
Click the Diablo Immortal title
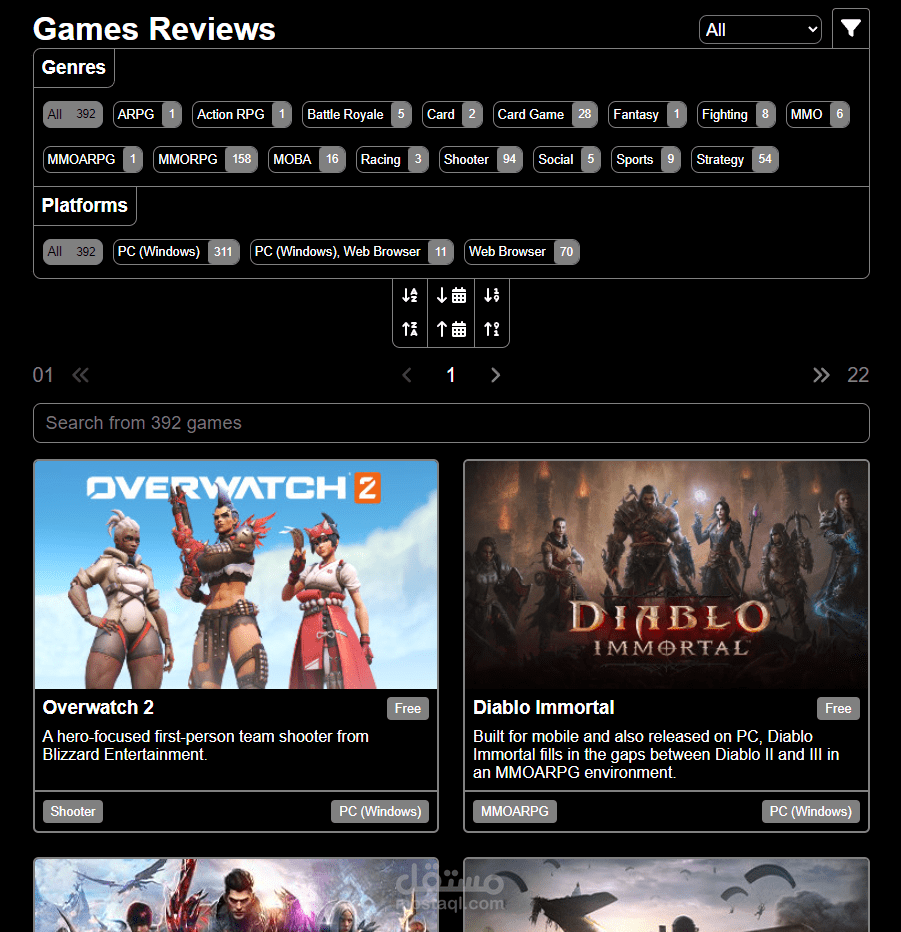click(543, 707)
